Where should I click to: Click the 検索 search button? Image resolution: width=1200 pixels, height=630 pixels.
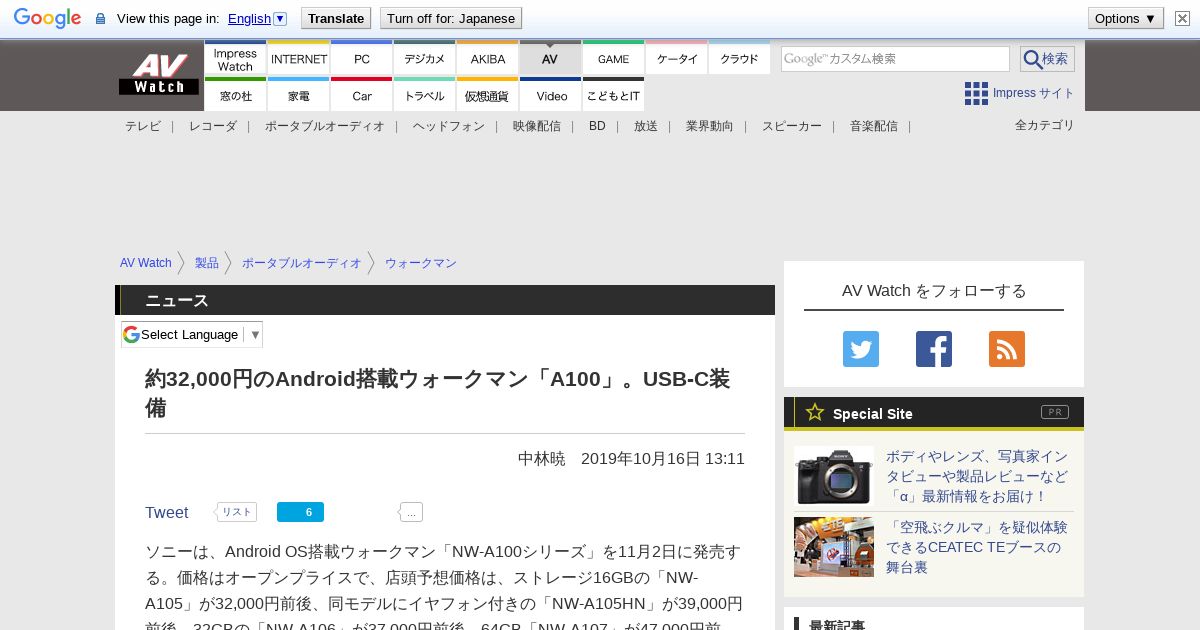1047,59
